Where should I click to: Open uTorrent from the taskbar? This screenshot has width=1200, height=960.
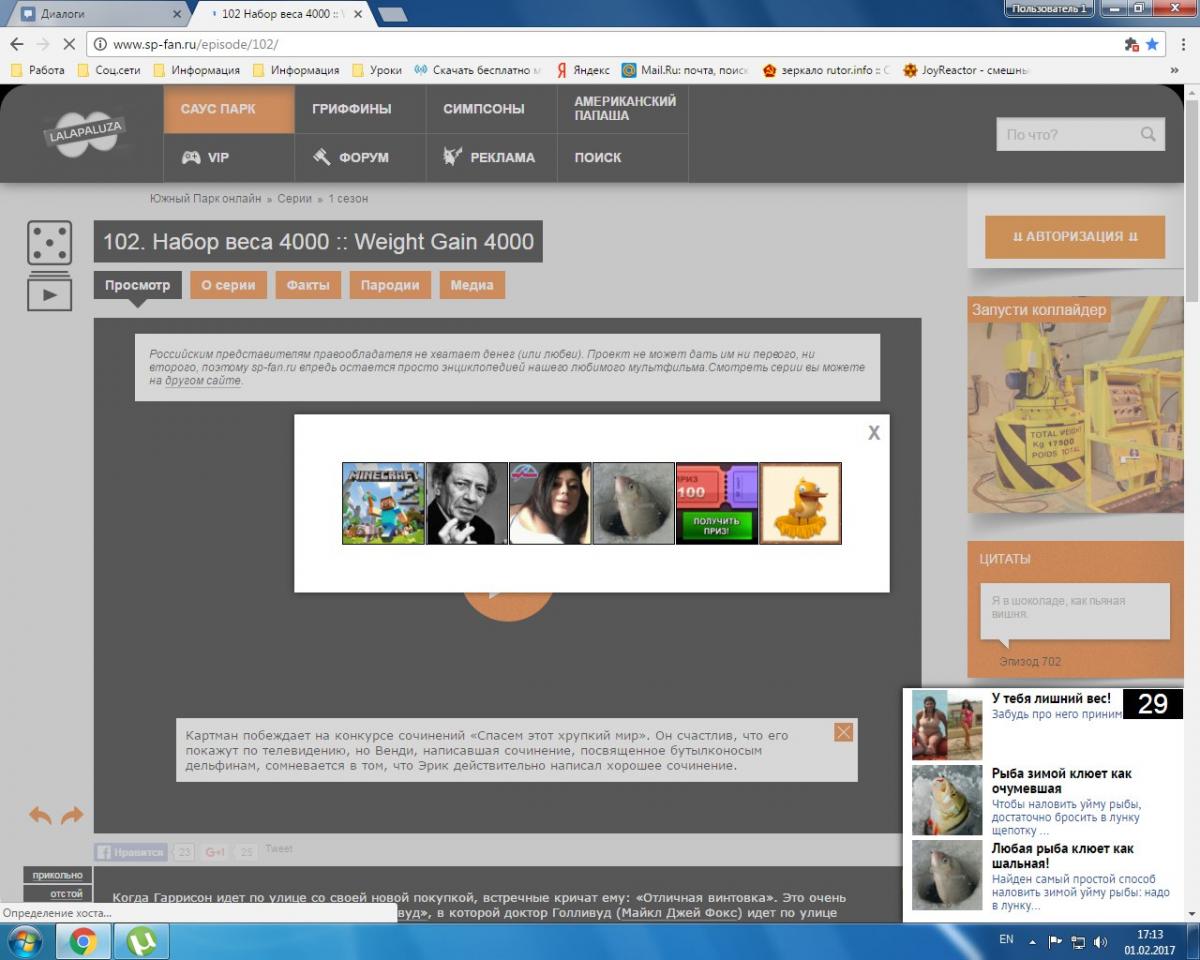(x=141, y=941)
